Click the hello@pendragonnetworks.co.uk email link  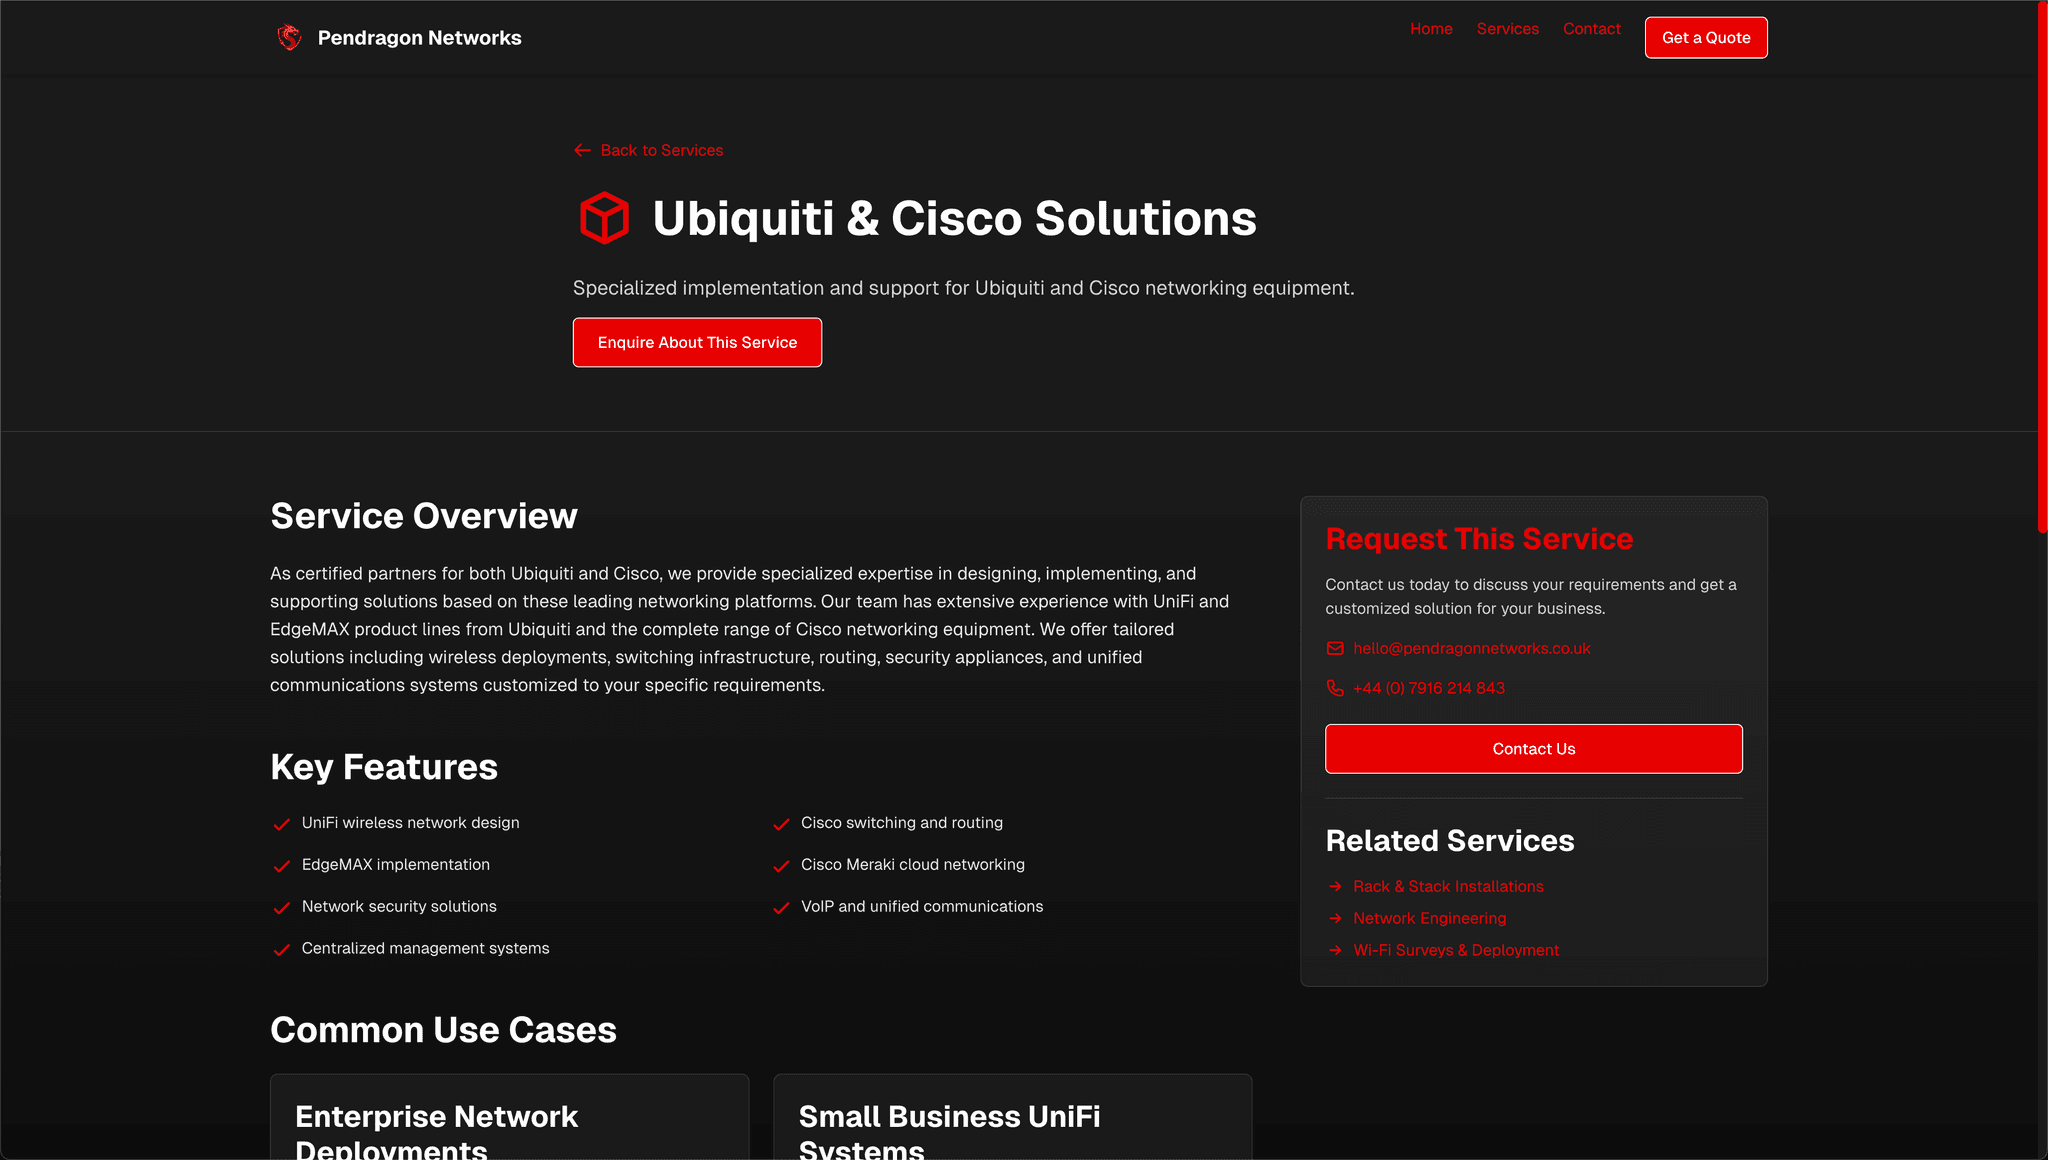point(1471,649)
